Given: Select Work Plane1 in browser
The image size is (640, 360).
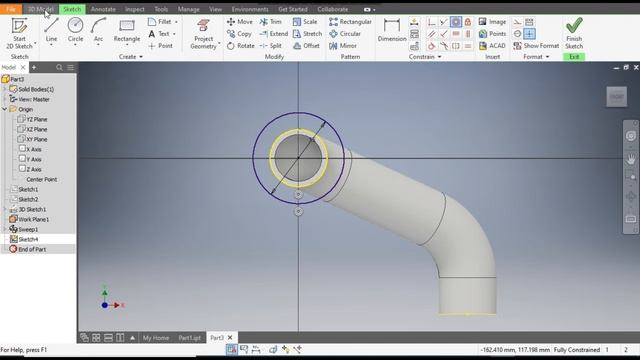Looking at the screenshot, I should point(29,219).
